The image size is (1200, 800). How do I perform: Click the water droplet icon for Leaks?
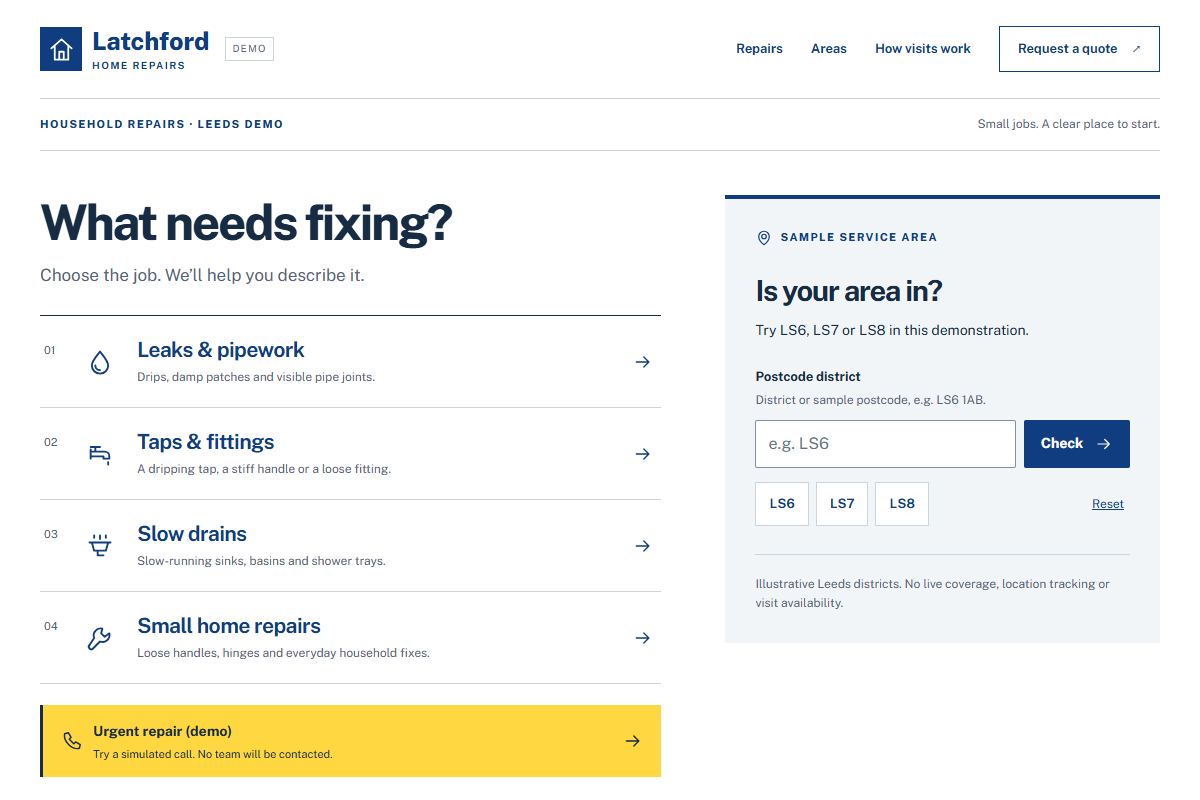(99, 362)
